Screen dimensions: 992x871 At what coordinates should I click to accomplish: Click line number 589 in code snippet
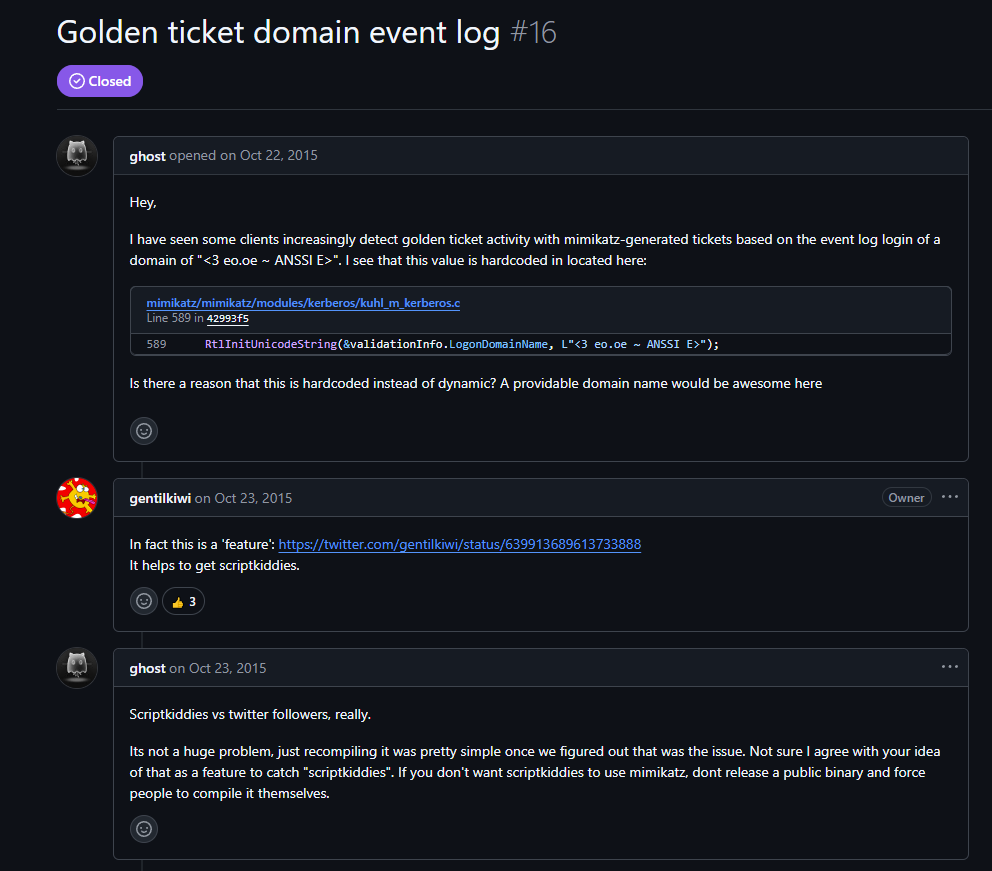click(x=156, y=344)
